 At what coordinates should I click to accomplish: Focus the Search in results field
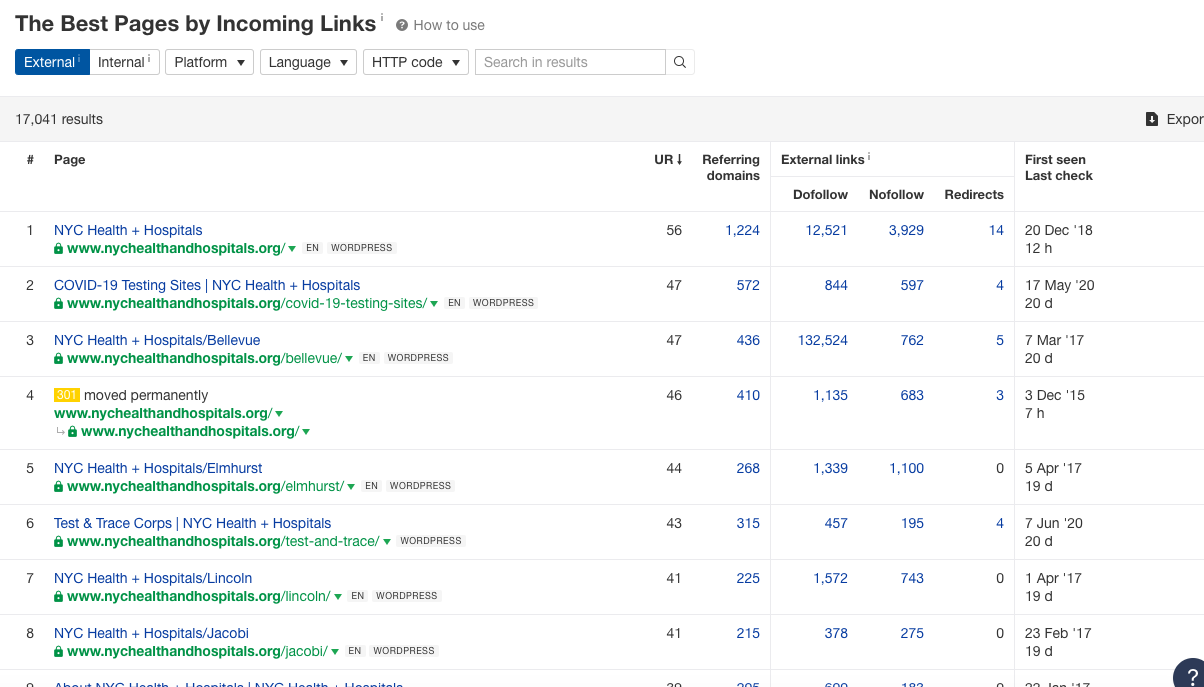570,62
